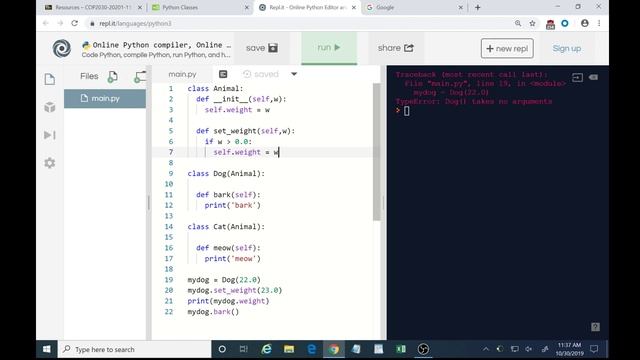Open the Packages cube sidebar icon
The width and height of the screenshot is (640, 360).
[50, 107]
